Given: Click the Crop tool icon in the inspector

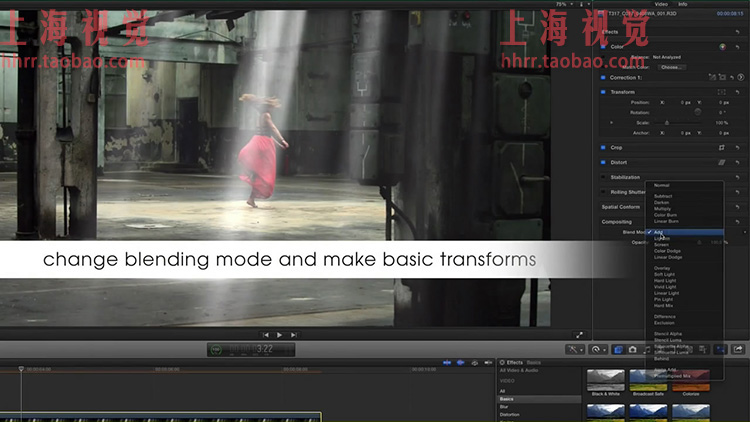Looking at the screenshot, I should 721,147.
